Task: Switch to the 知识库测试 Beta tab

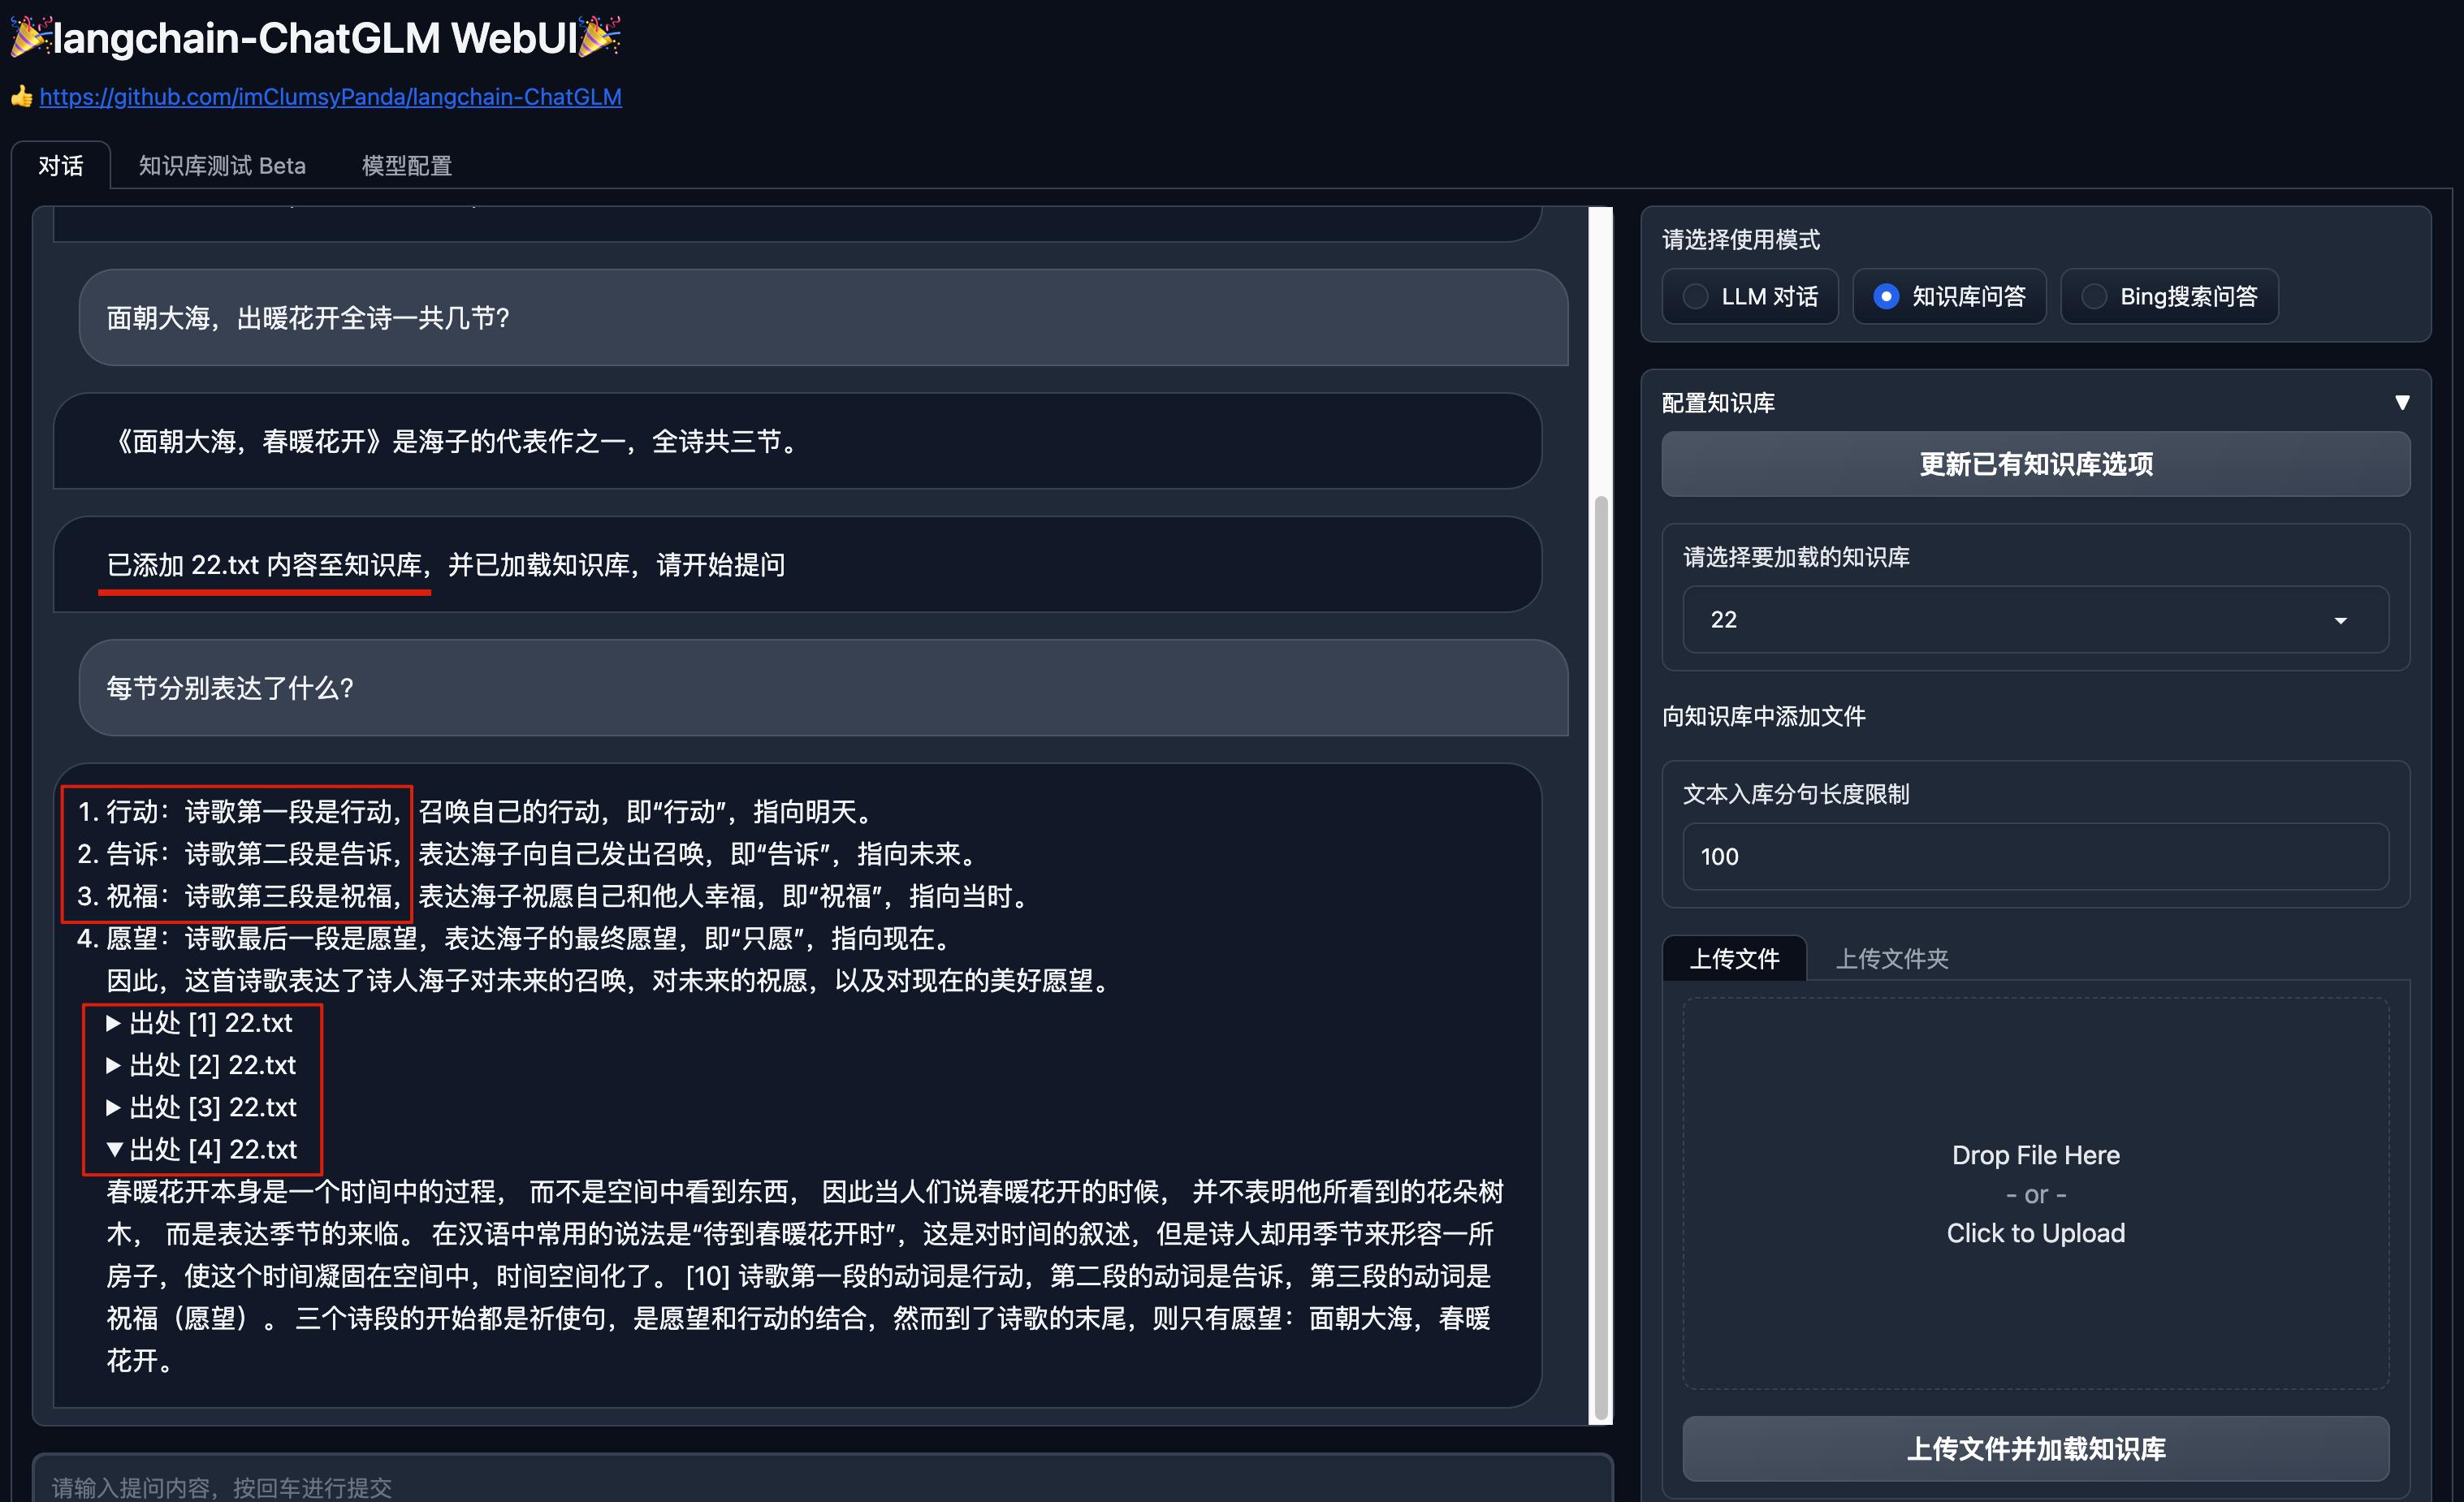Action: [x=222, y=165]
